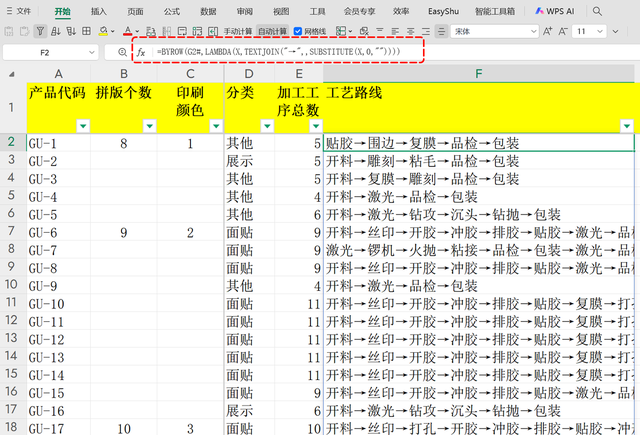Click the paste-values clipboard icon
This screenshot has height=435, width=640.
pyautogui.click(x=9, y=31)
